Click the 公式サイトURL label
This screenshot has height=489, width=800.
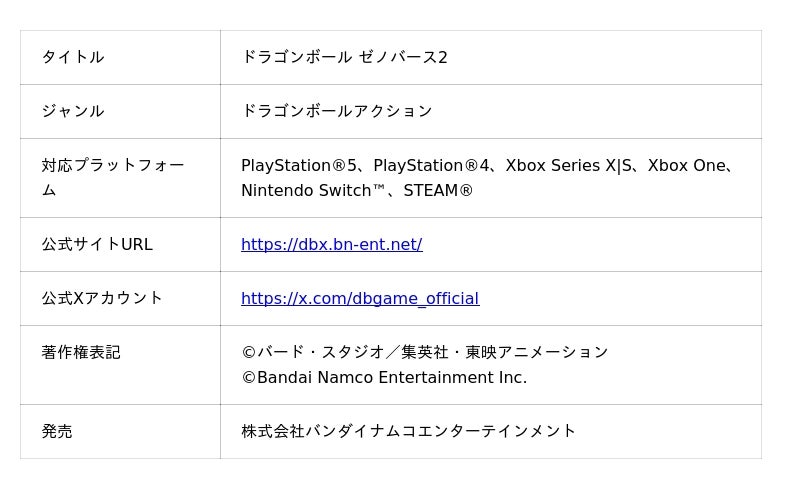click(x=97, y=245)
